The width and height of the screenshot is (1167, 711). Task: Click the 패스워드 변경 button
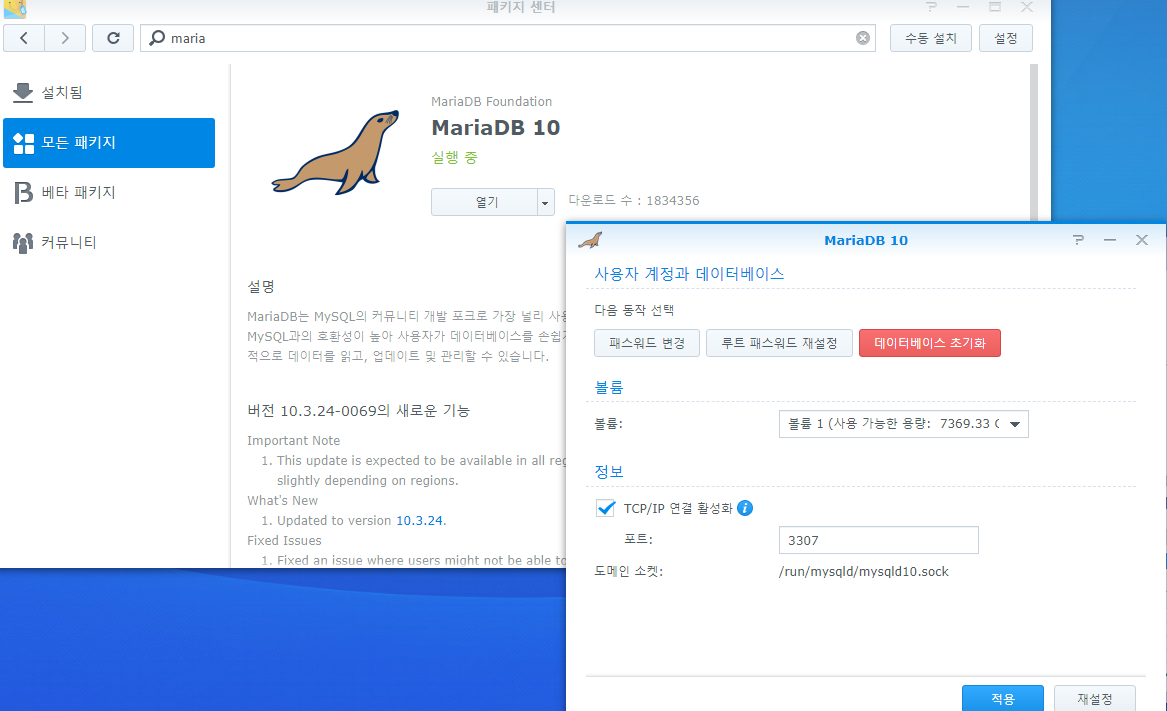pyautogui.click(x=647, y=343)
